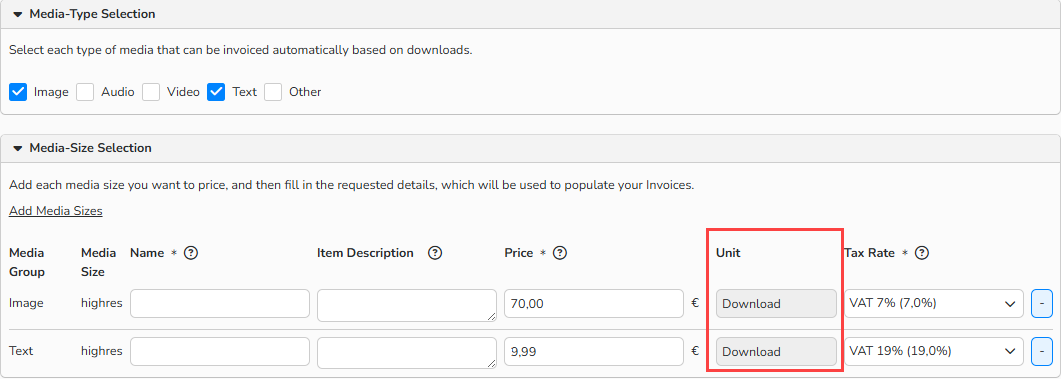Select the Download unit field in Image row

tap(777, 304)
